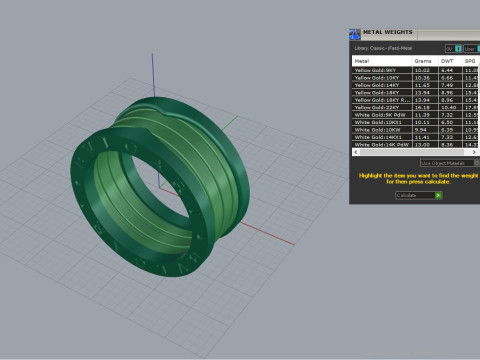
Task: Click the green ring model in viewport
Action: tap(160, 187)
